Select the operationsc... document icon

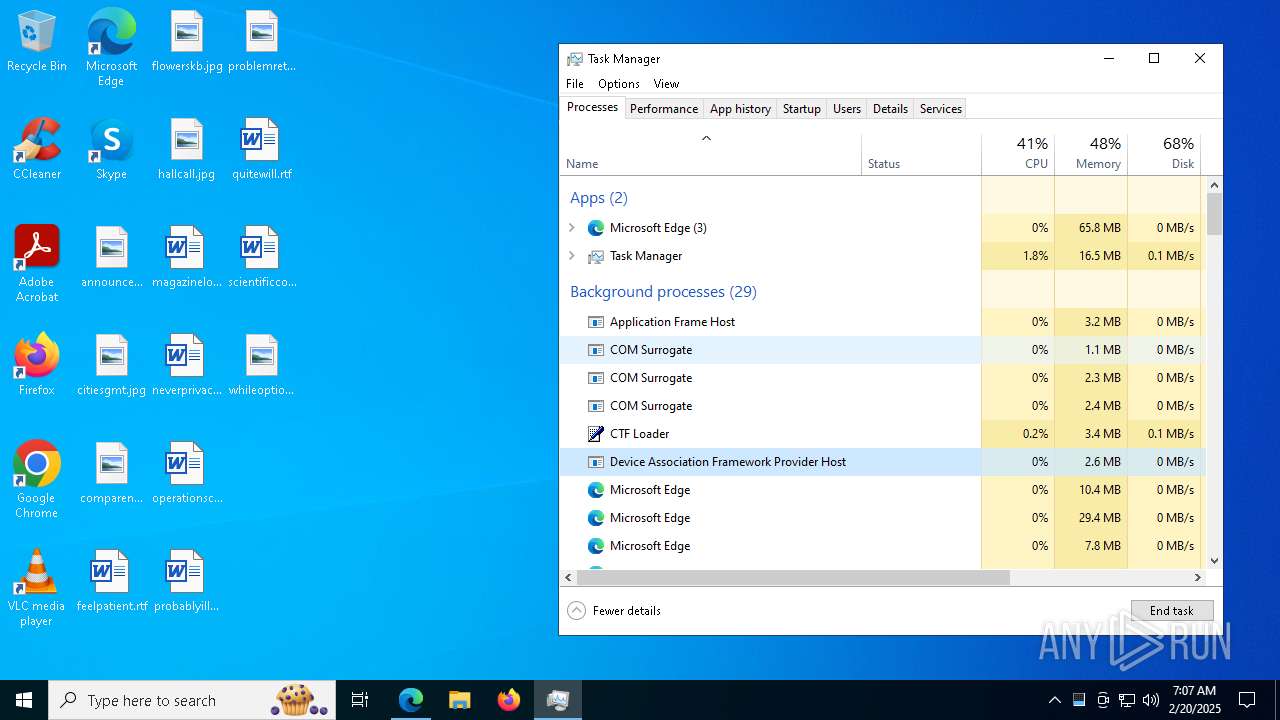[x=187, y=474]
